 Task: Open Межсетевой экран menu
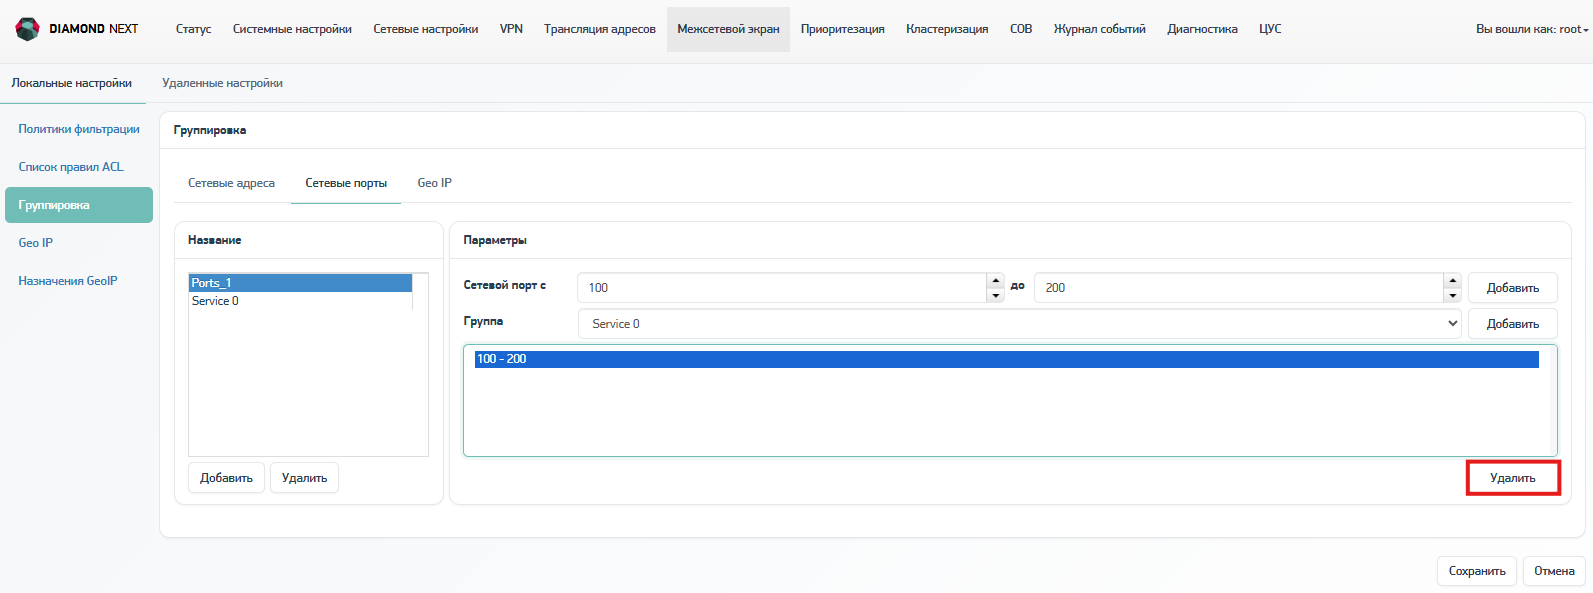(728, 29)
